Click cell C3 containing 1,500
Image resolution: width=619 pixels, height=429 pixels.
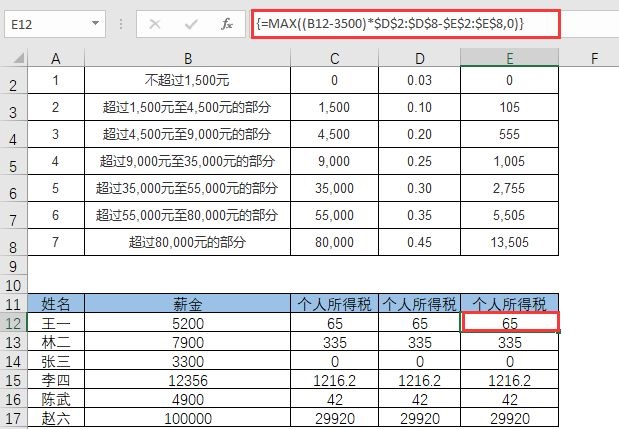334,107
